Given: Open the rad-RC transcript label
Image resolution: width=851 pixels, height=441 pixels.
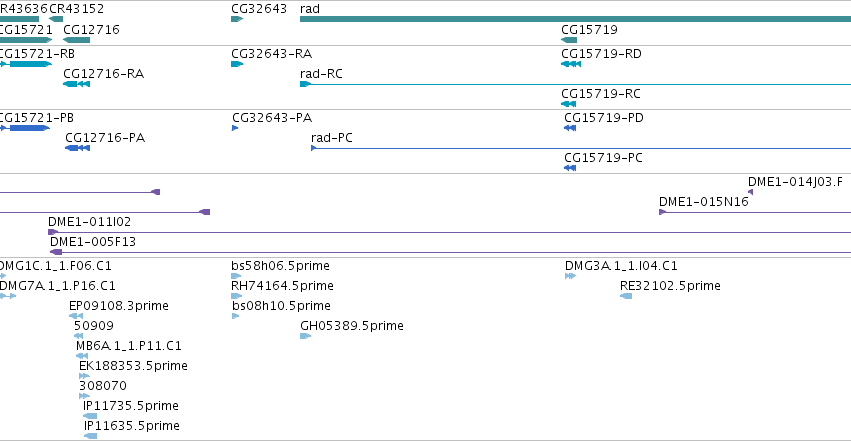Looking at the screenshot, I should 321,74.
